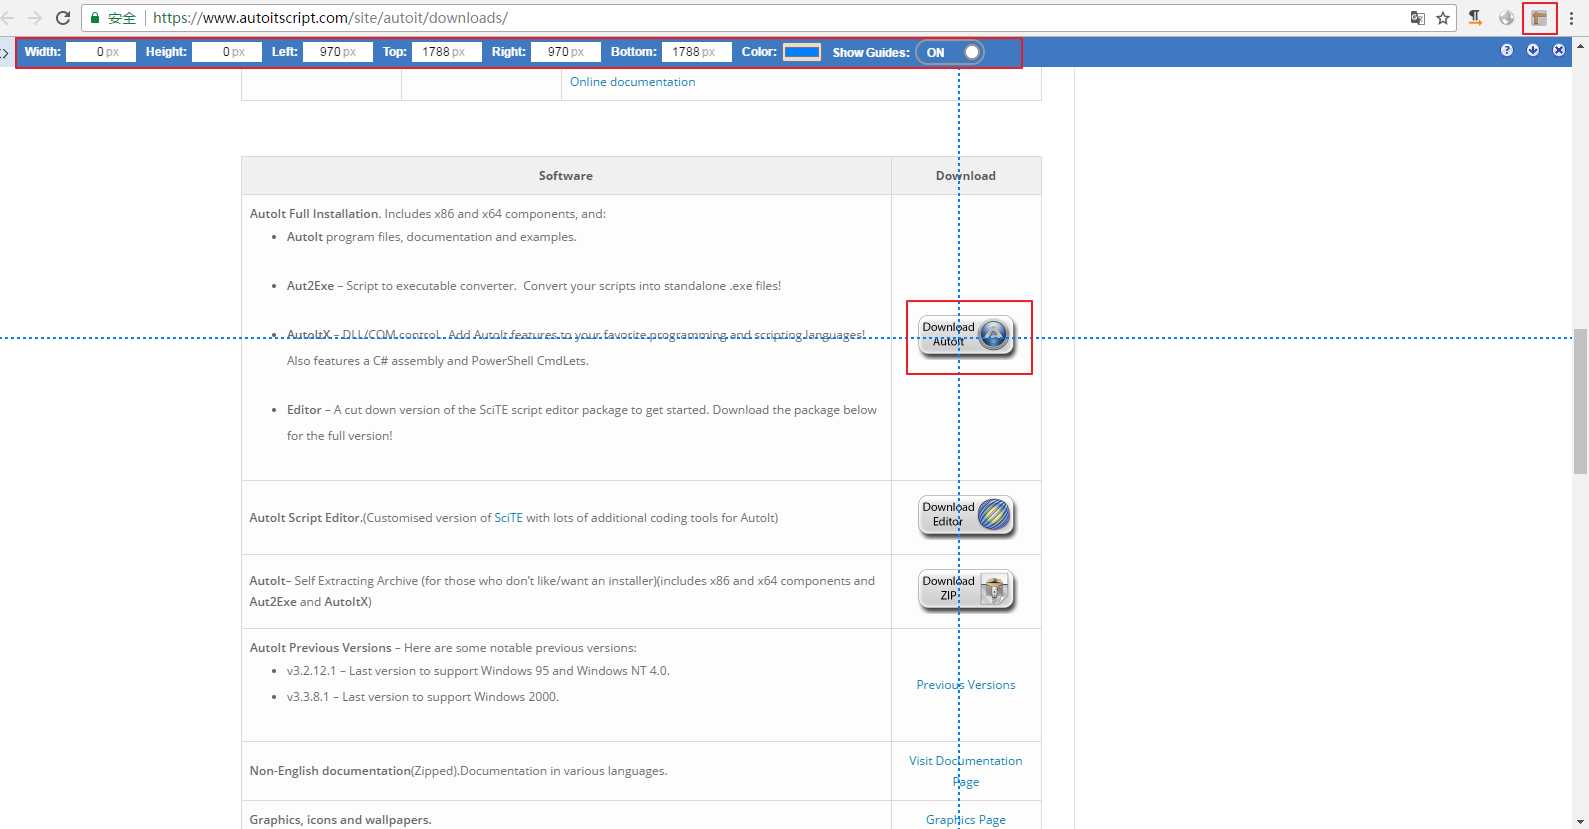The image size is (1589, 829).
Task: Click the 'AutoIt Full Installation' text
Action: point(314,214)
